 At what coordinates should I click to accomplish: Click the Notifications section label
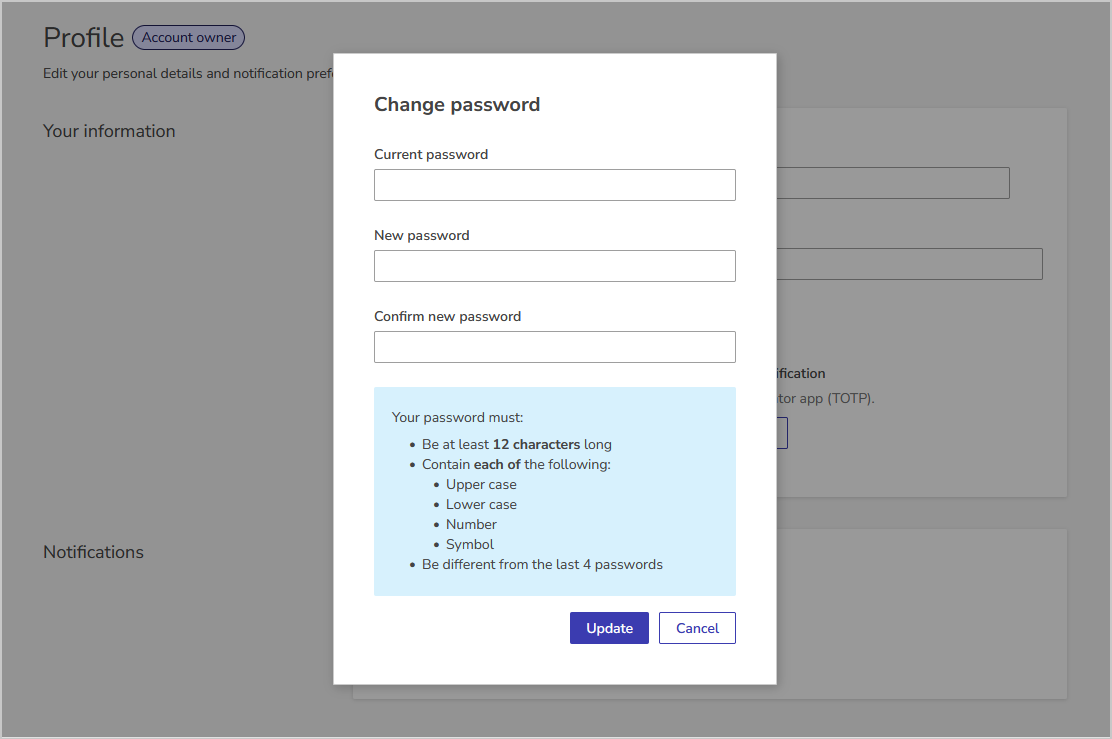[x=93, y=552]
